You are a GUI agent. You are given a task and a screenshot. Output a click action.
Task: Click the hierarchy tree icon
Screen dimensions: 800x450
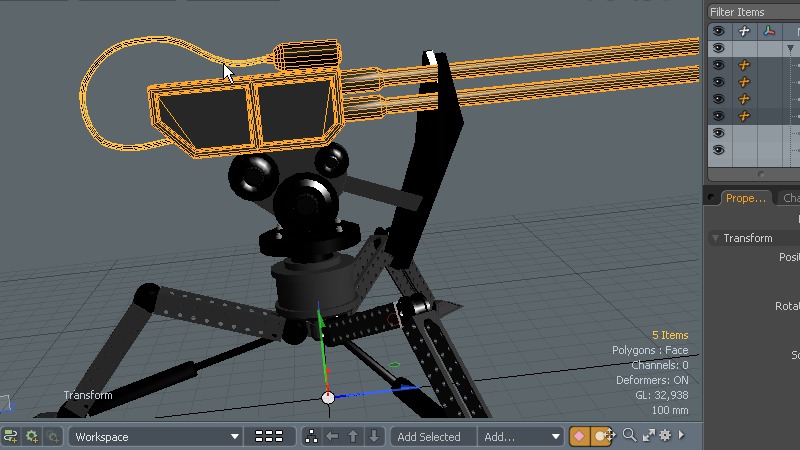pyautogui.click(x=311, y=436)
